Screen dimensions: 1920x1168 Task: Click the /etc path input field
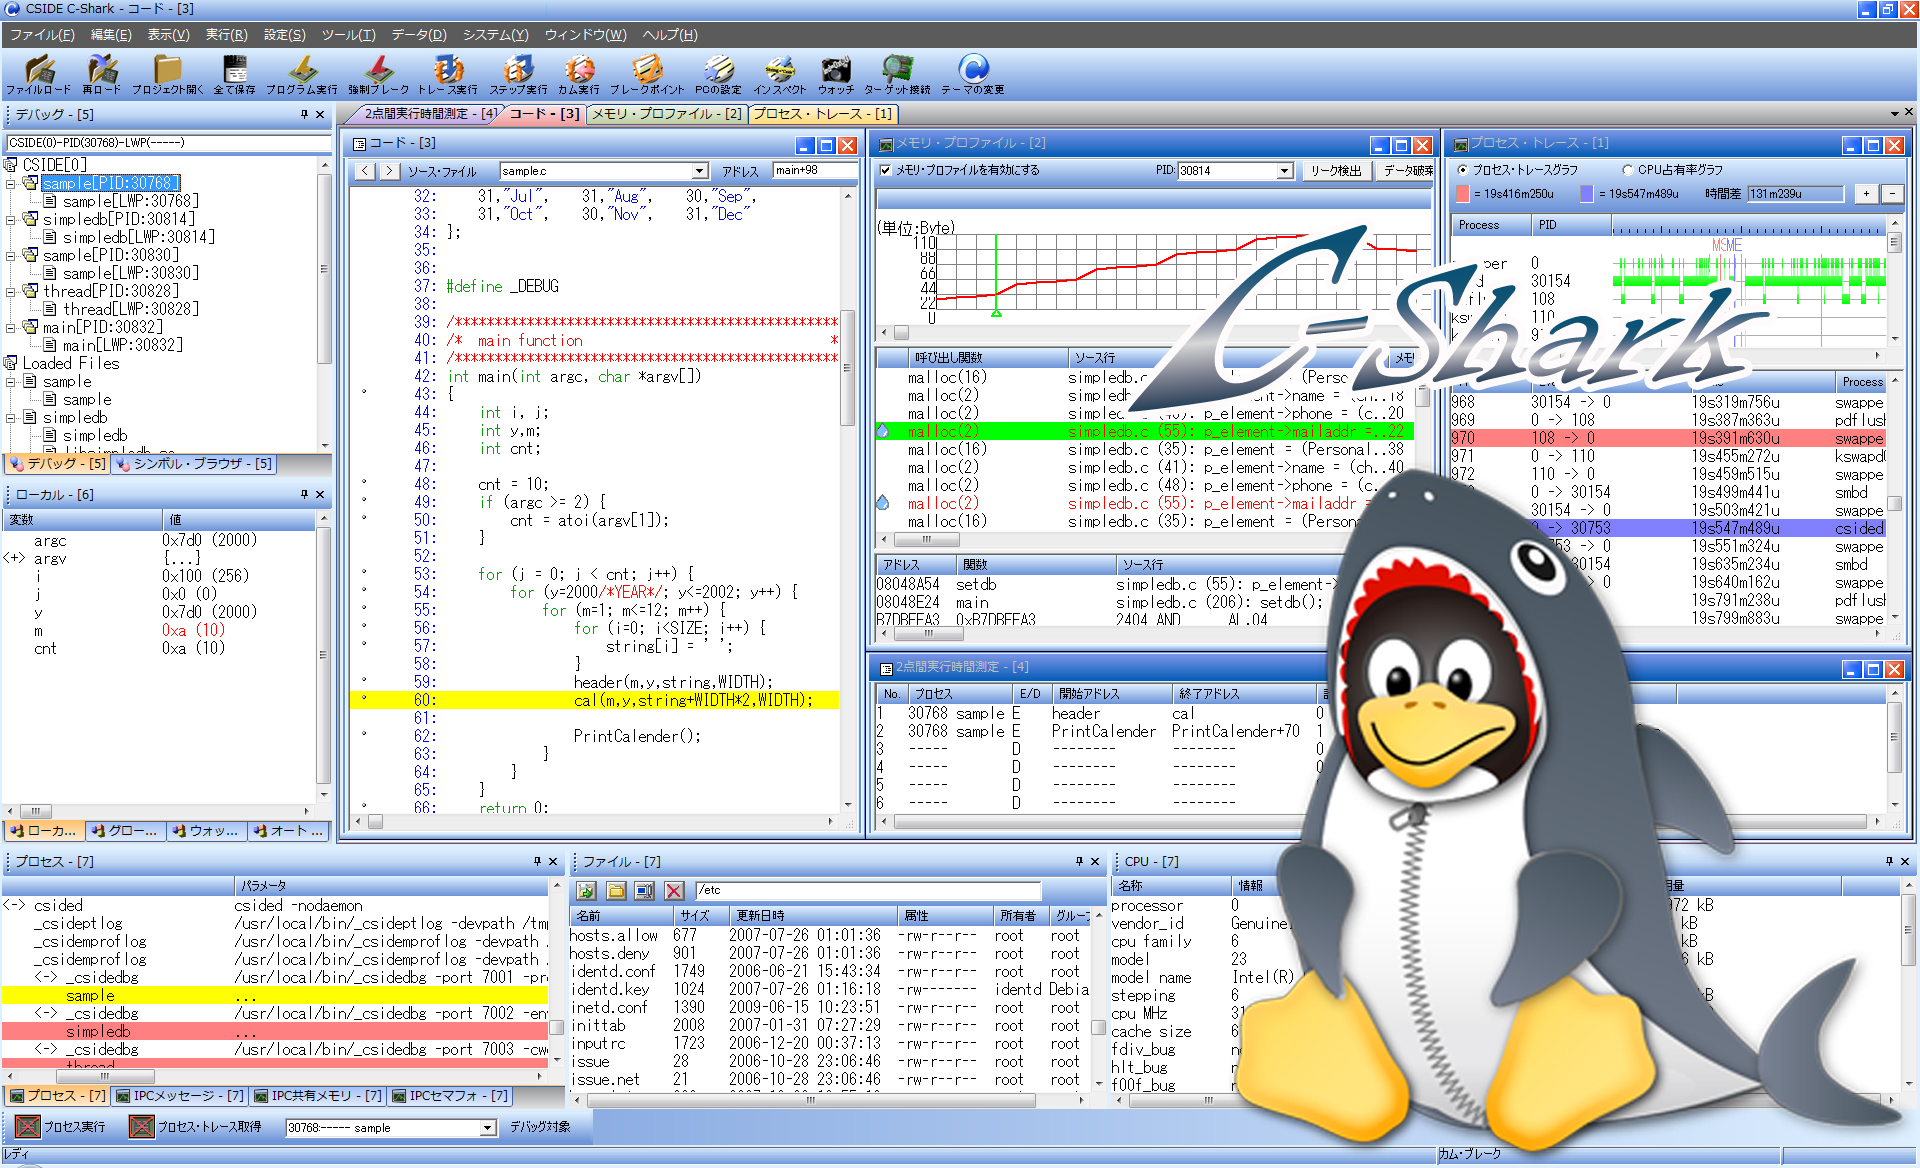coord(868,890)
